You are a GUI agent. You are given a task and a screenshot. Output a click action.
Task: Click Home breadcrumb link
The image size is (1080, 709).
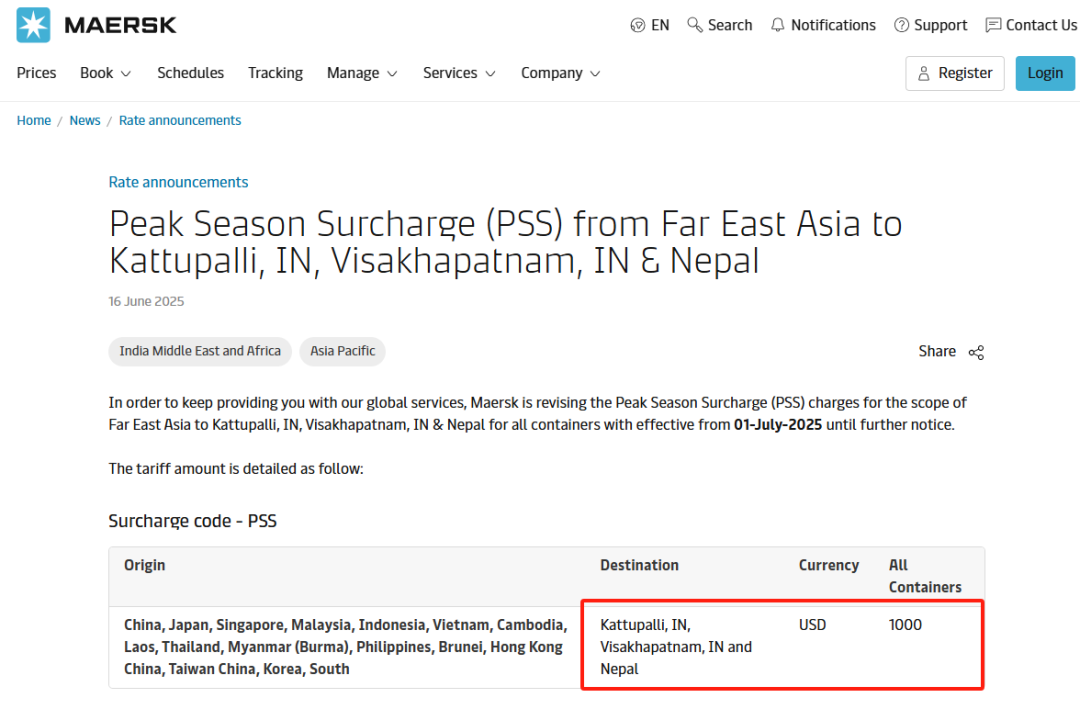click(34, 120)
